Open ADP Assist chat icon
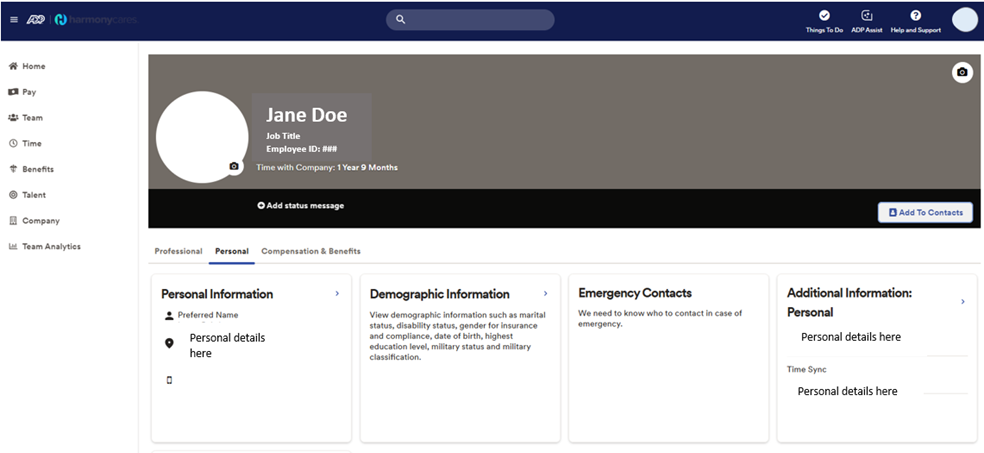 pyautogui.click(x=867, y=16)
